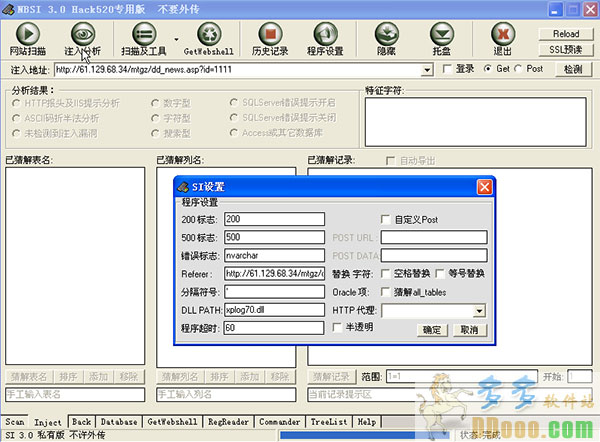The width and height of the screenshot is (600, 442).
Task: Expand arrow next to 扫描及工具
Action: 176,39
